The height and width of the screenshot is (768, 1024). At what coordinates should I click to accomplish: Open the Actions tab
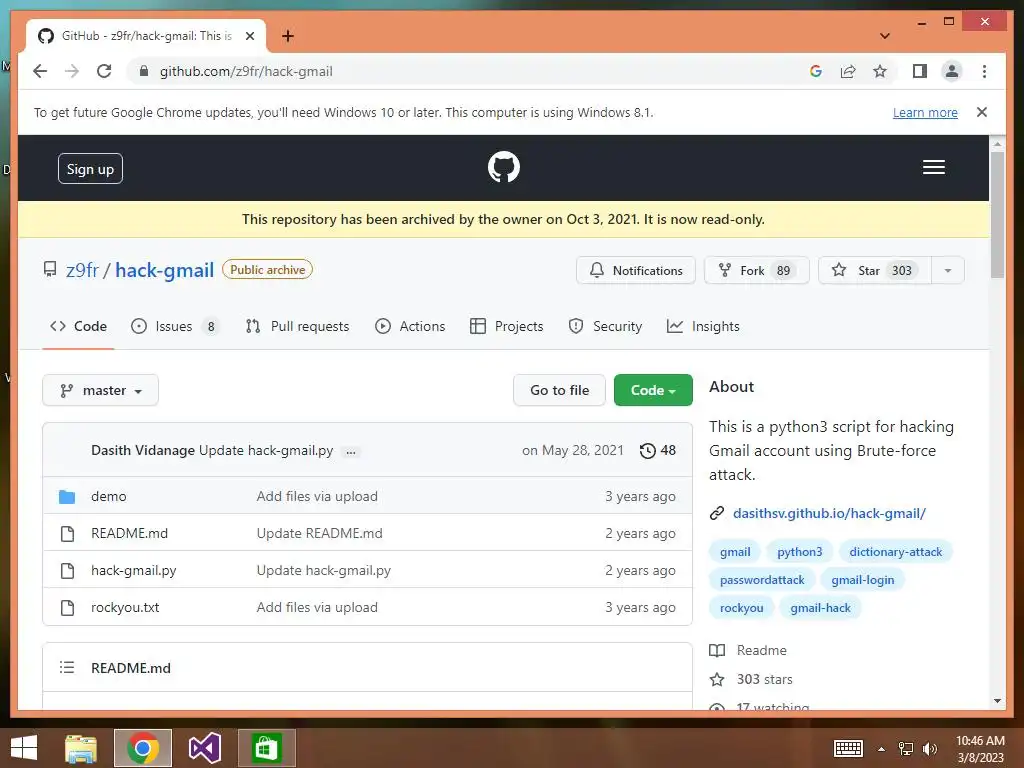(x=410, y=327)
